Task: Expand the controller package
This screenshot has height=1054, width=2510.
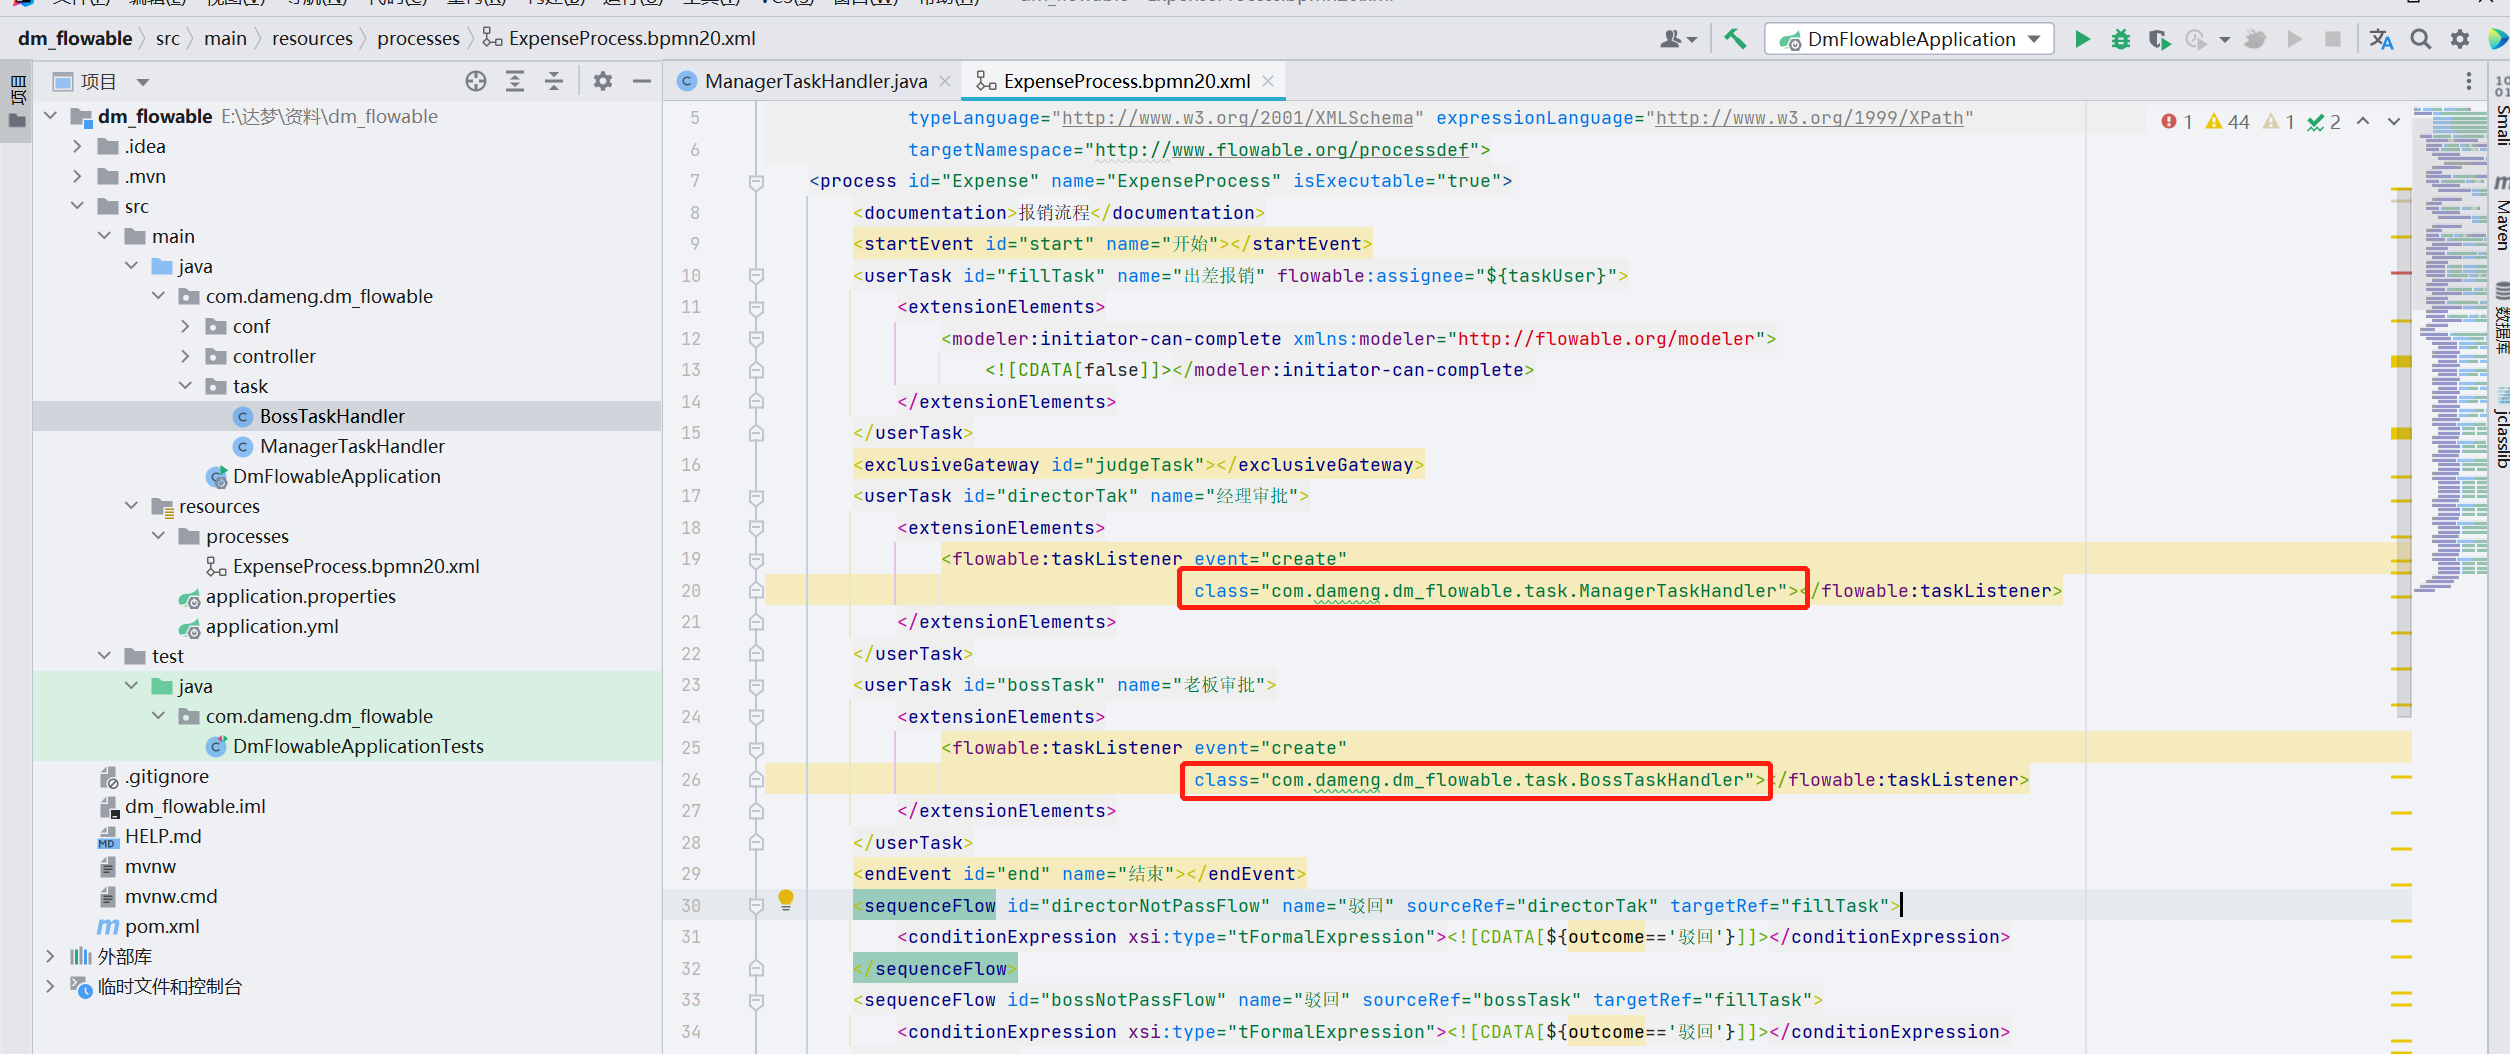Action: (185, 356)
